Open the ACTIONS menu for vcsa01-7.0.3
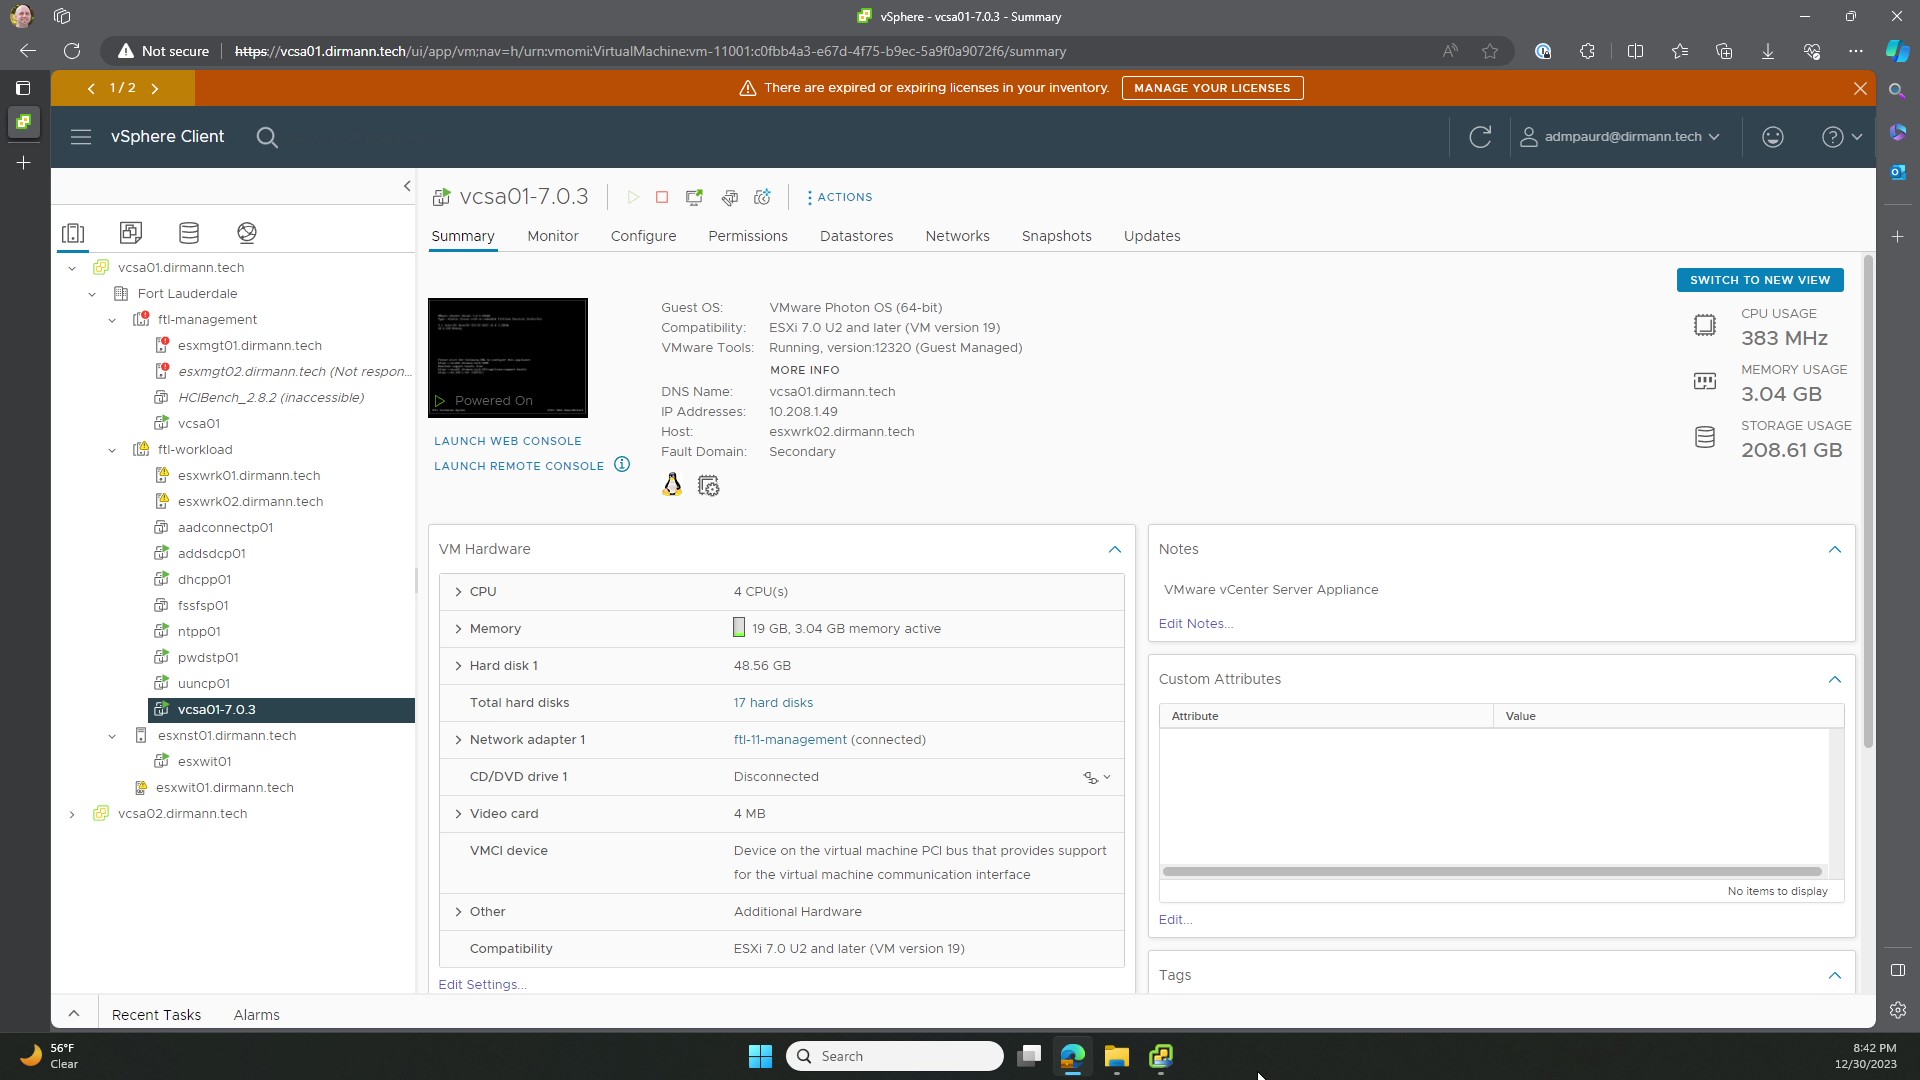Image resolution: width=1920 pixels, height=1080 pixels. (x=840, y=198)
